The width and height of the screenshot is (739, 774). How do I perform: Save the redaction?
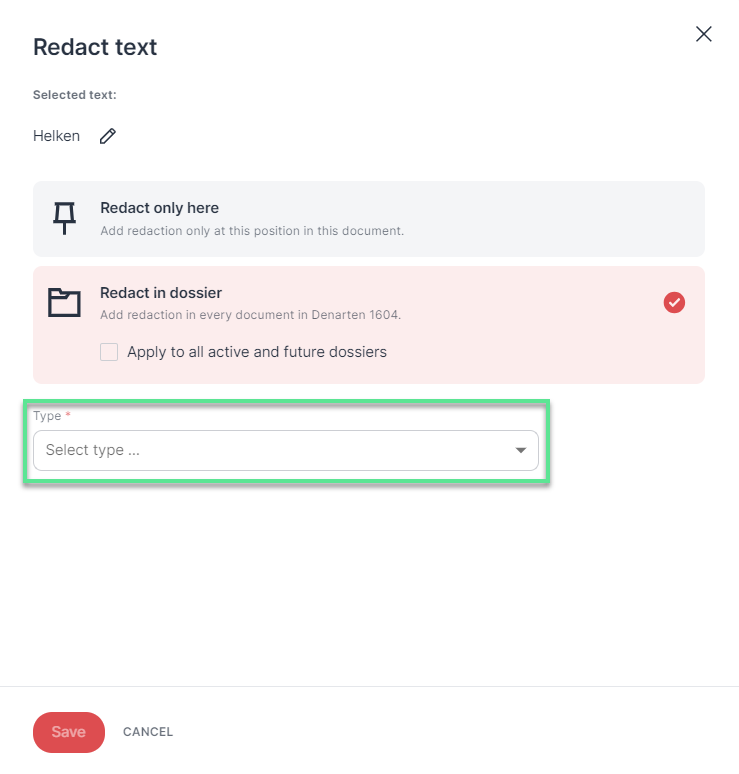[69, 732]
